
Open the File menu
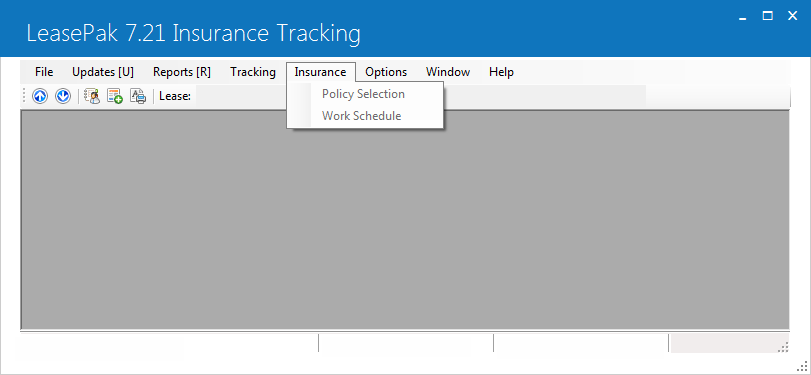pos(44,72)
